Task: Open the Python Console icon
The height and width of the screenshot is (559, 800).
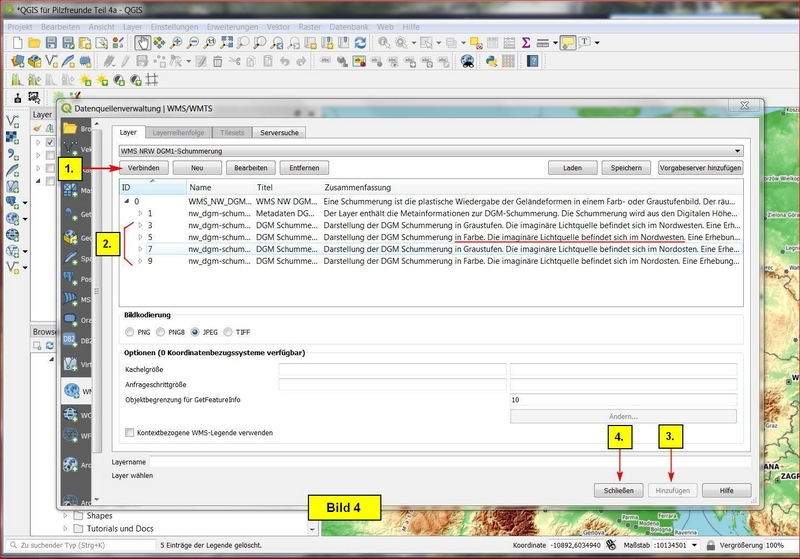Action: [x=491, y=62]
